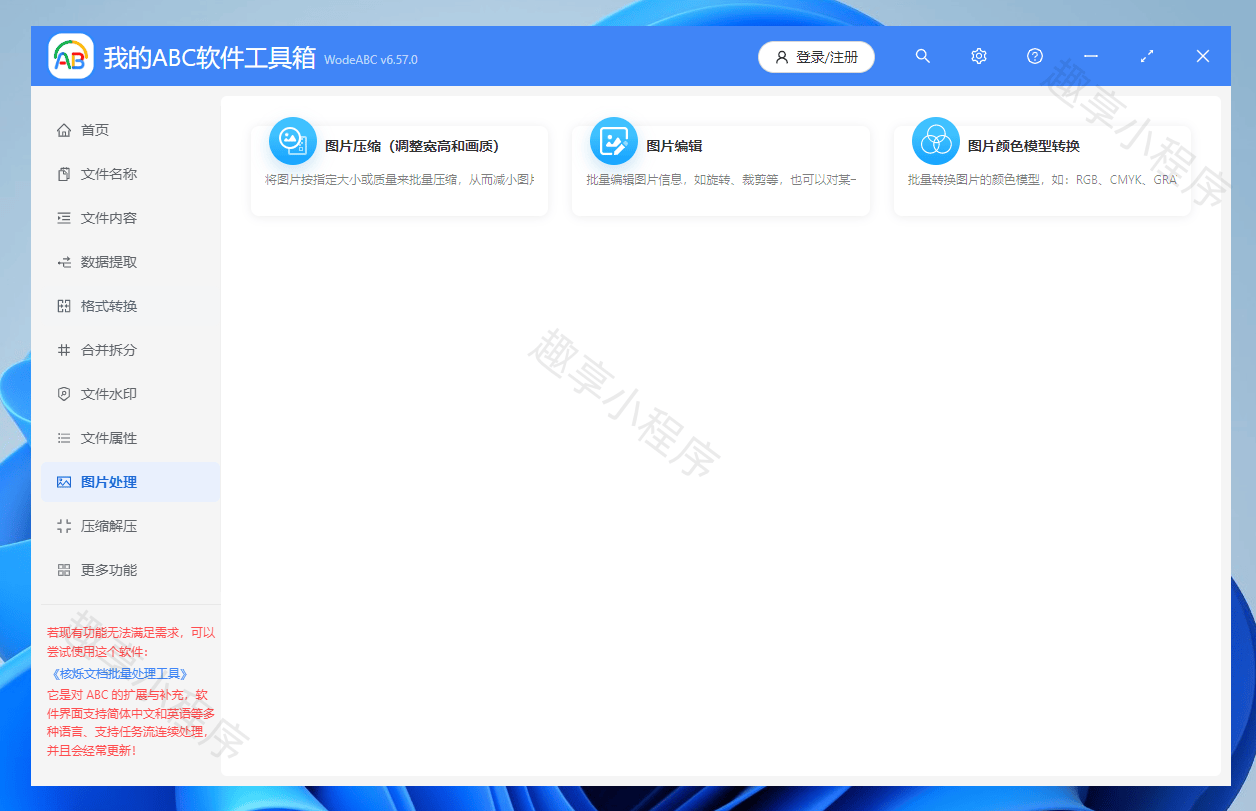Open 压缩解压 menu item

[x=130, y=526]
